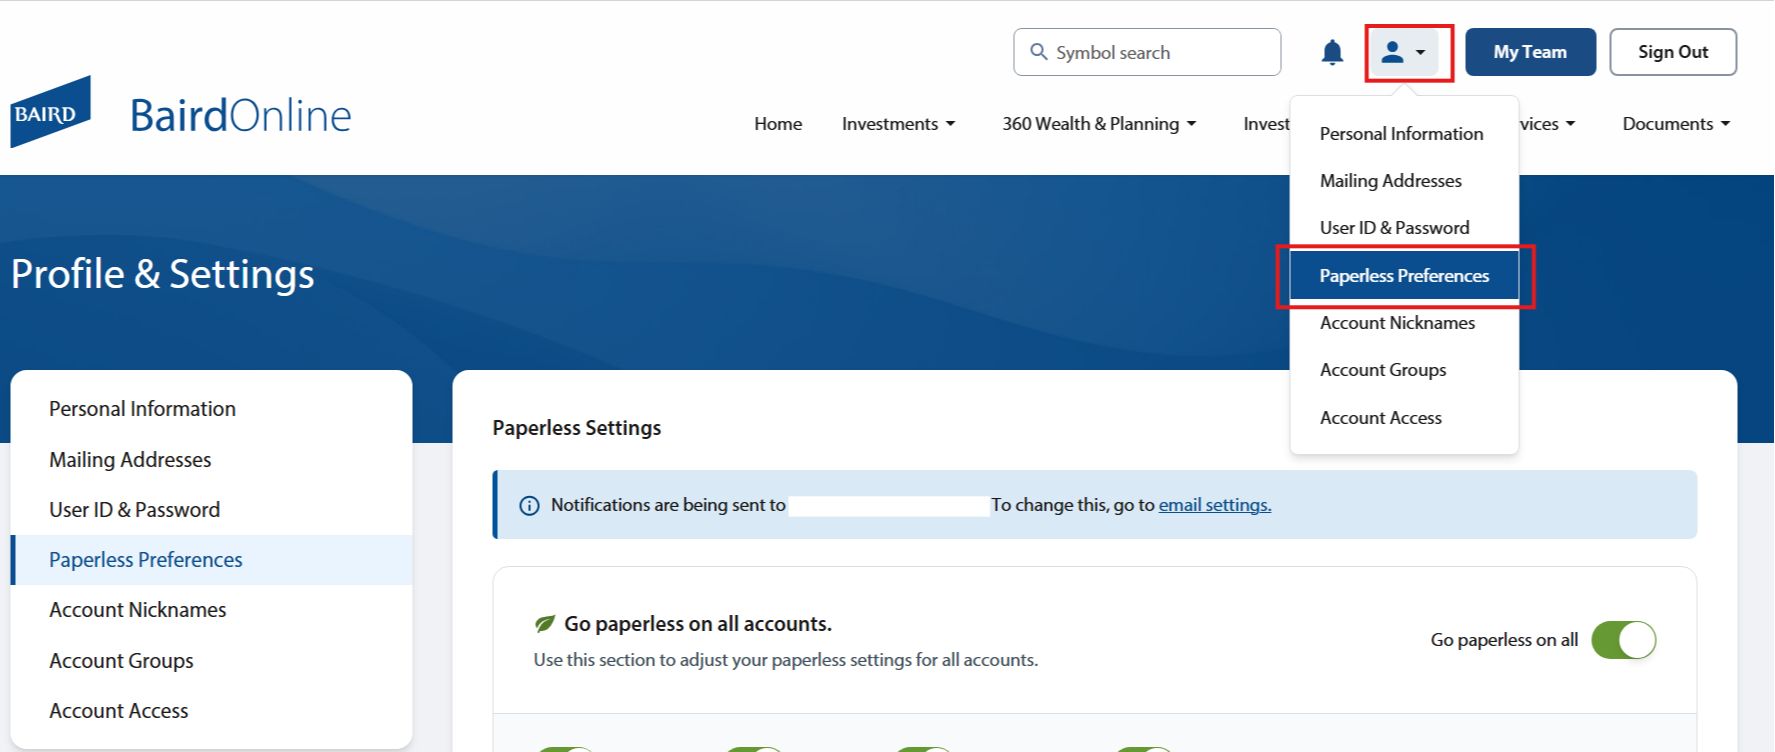Open Account Nicknames in left sidebar
Image resolution: width=1775 pixels, height=752 pixels.
click(211, 610)
